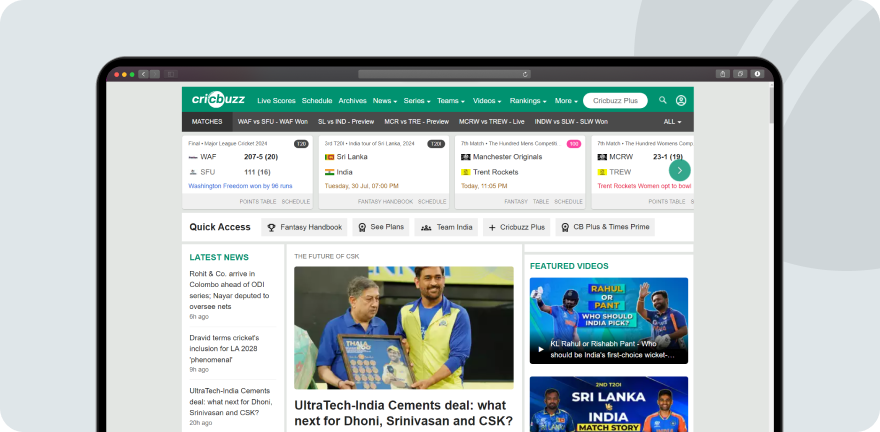
Task: Click the badge icon in See Plans
Action: [362, 227]
